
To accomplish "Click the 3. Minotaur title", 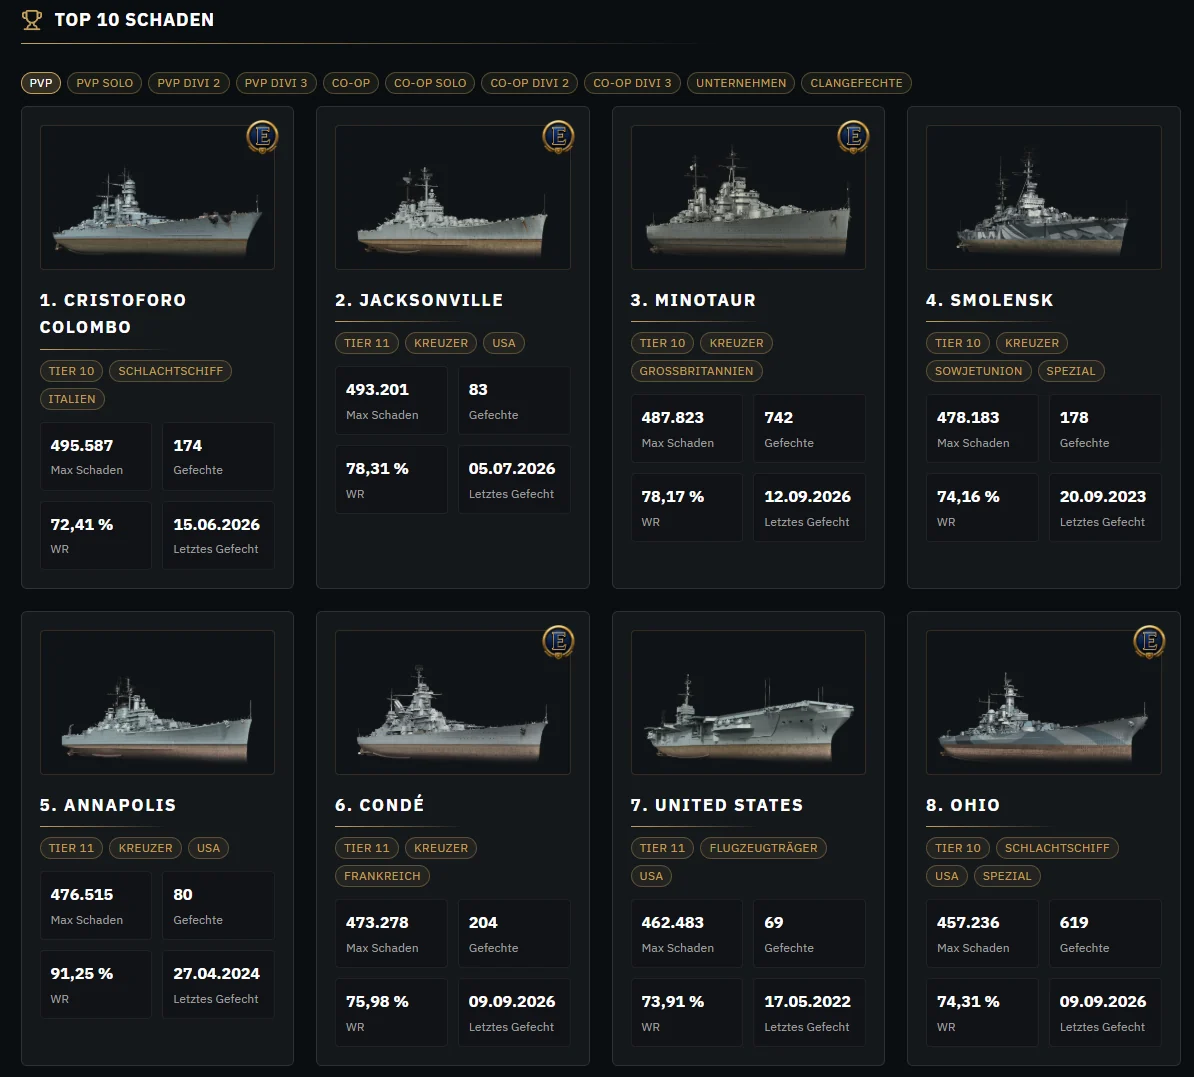I will point(693,300).
